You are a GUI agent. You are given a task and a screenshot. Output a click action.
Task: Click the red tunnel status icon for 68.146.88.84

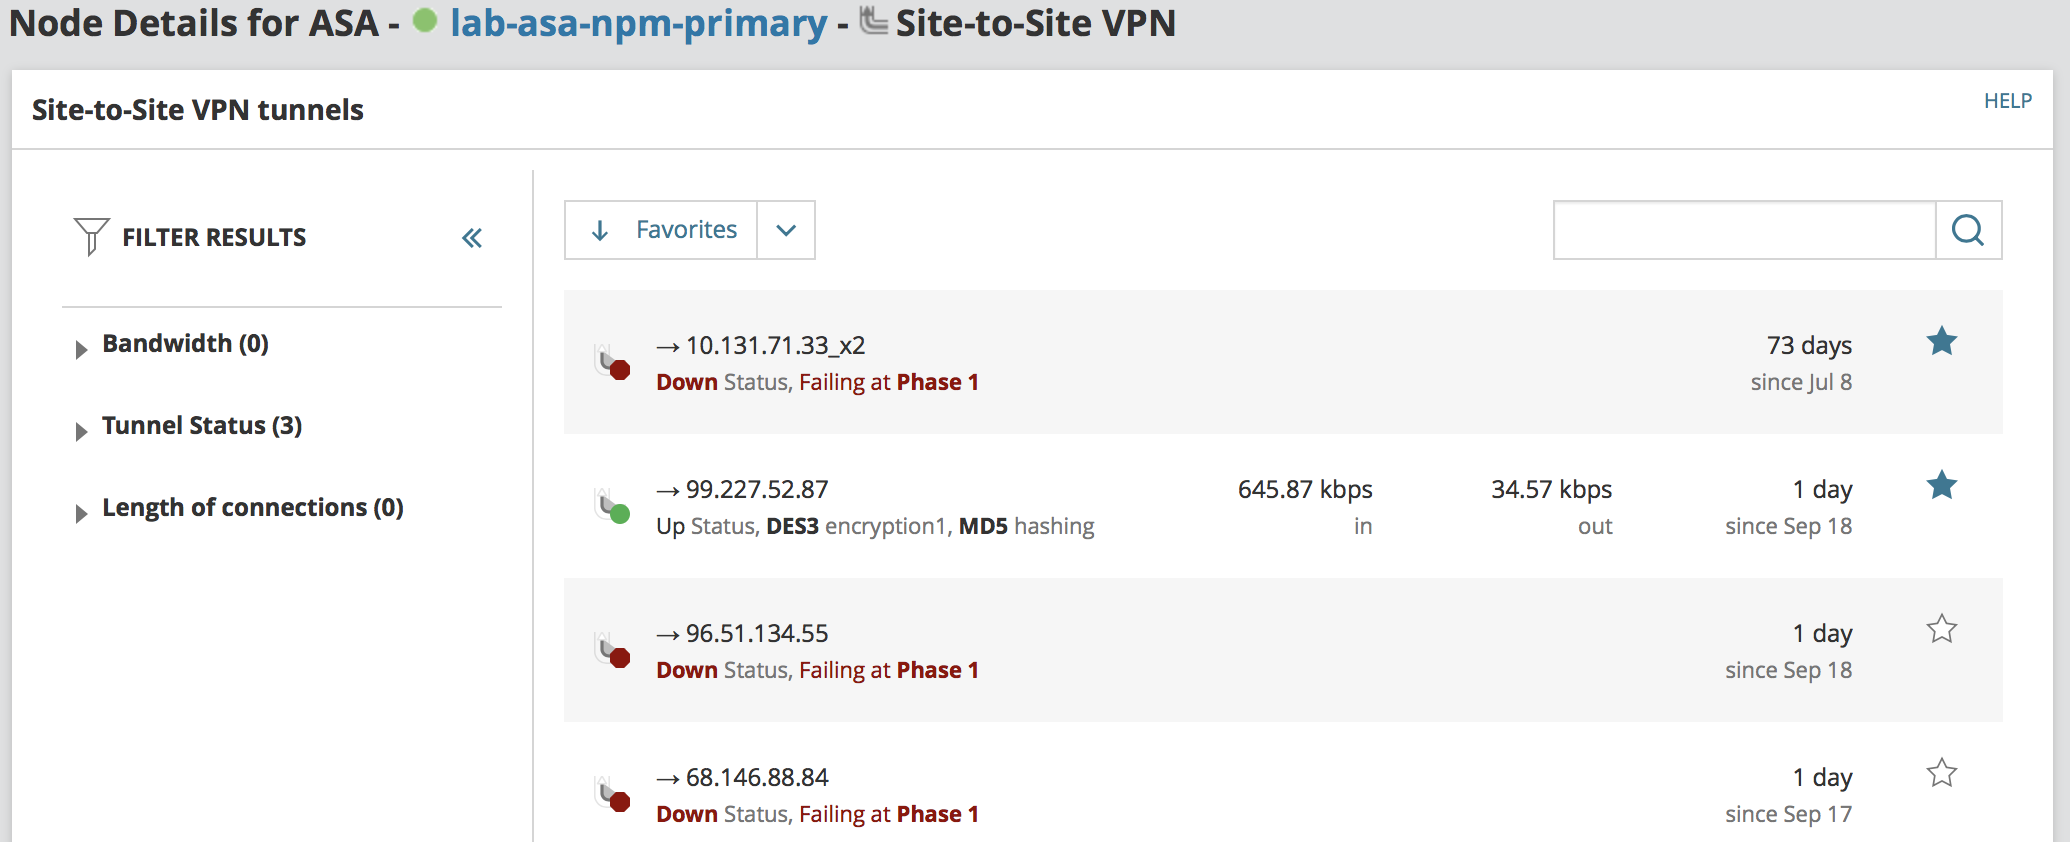pos(620,802)
